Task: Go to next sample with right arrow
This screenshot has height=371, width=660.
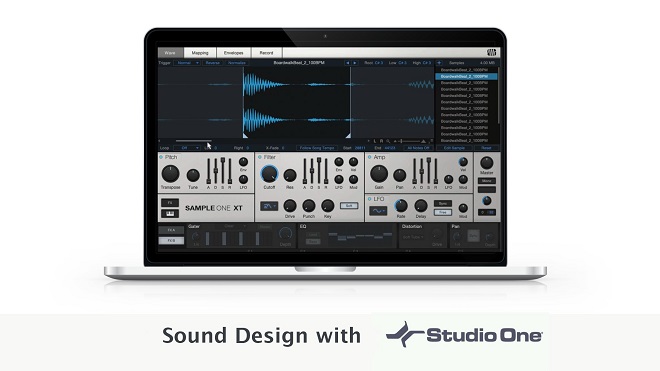Action: [x=355, y=63]
